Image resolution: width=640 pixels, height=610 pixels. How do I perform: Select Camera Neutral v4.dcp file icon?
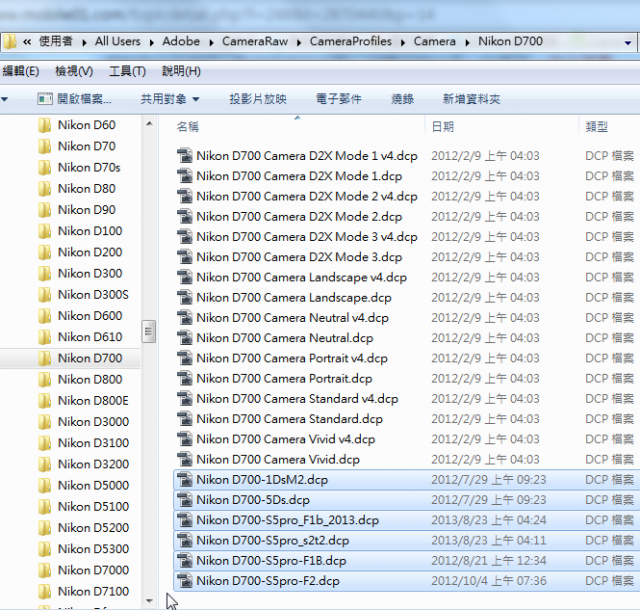tap(185, 318)
